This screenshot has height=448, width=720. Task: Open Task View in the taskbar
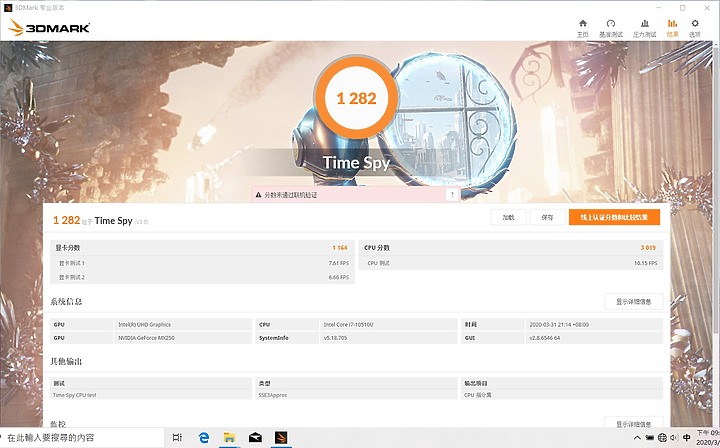177,437
